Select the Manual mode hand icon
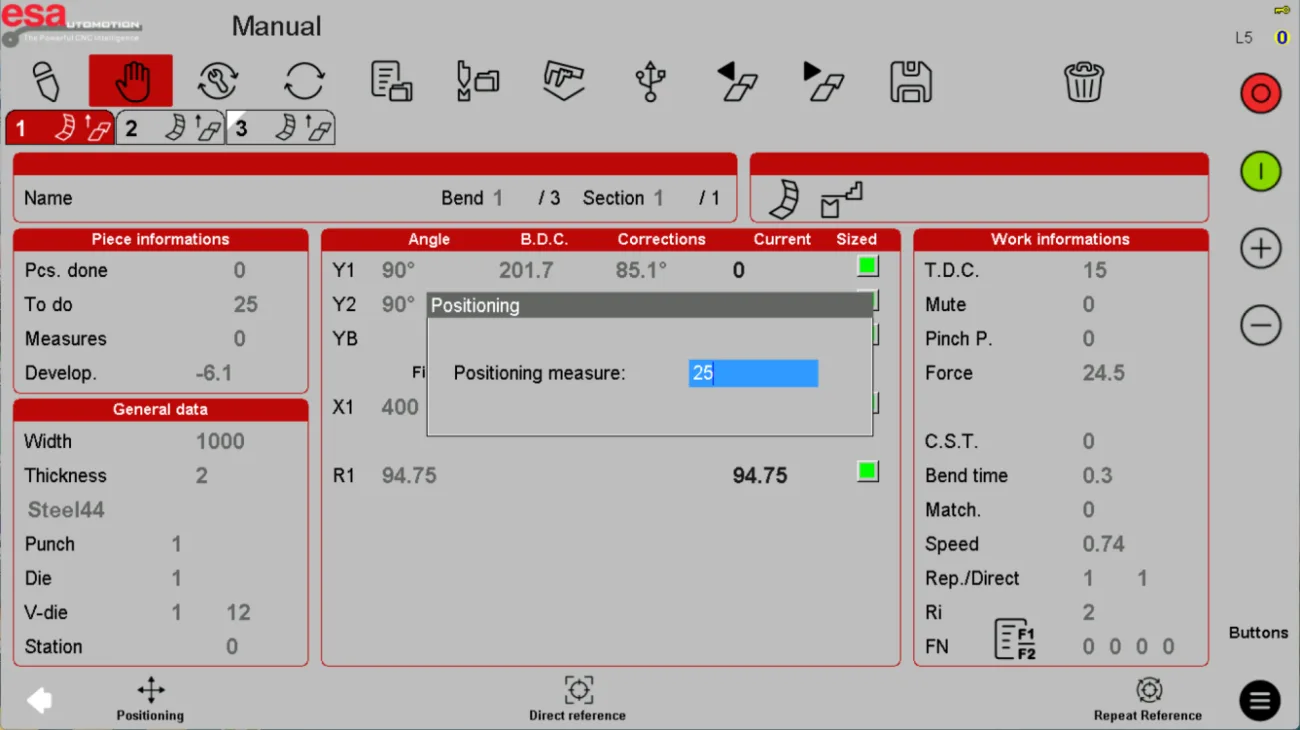Viewport: 1300px width, 730px height. click(x=131, y=81)
